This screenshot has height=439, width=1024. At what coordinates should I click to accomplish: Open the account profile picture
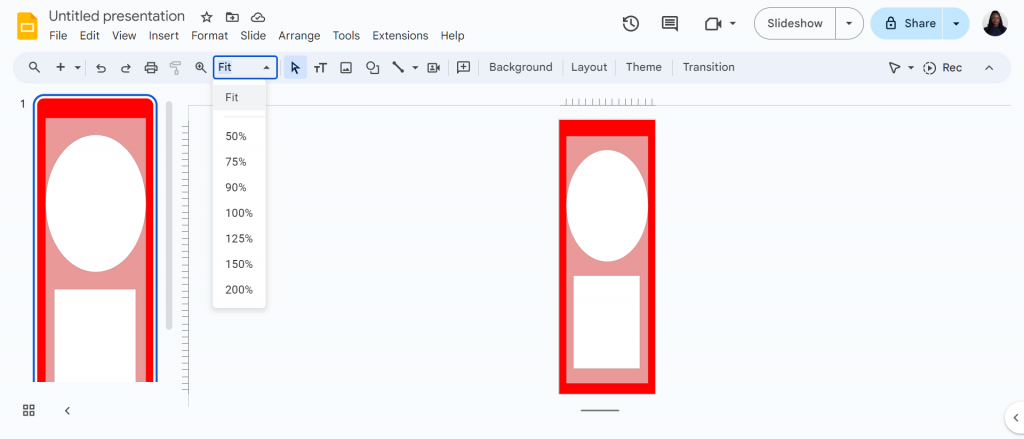995,24
